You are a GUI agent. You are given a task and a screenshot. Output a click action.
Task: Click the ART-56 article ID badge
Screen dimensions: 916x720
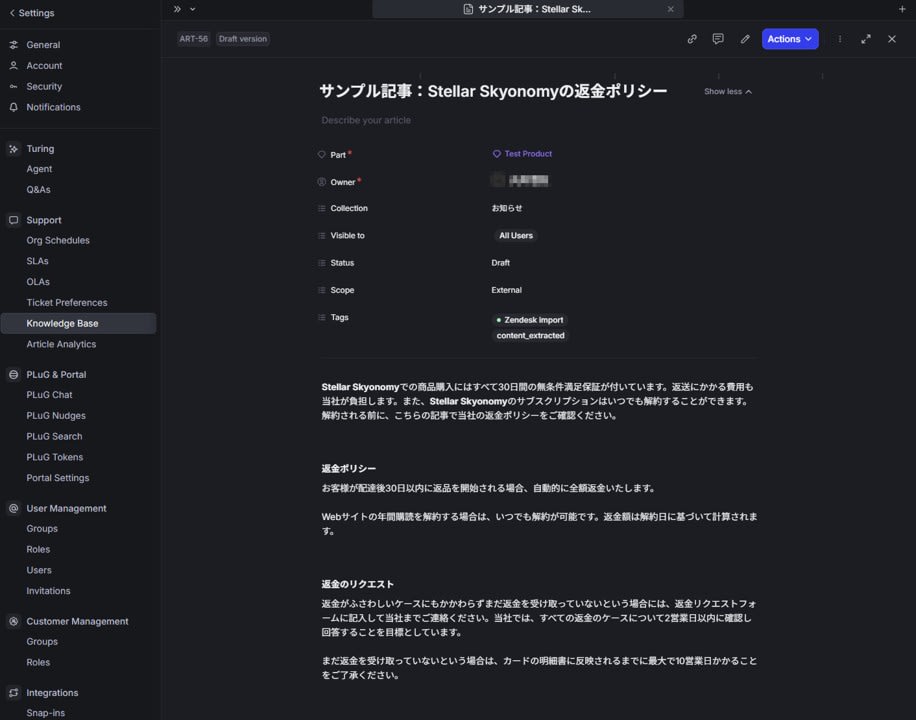[193, 39]
